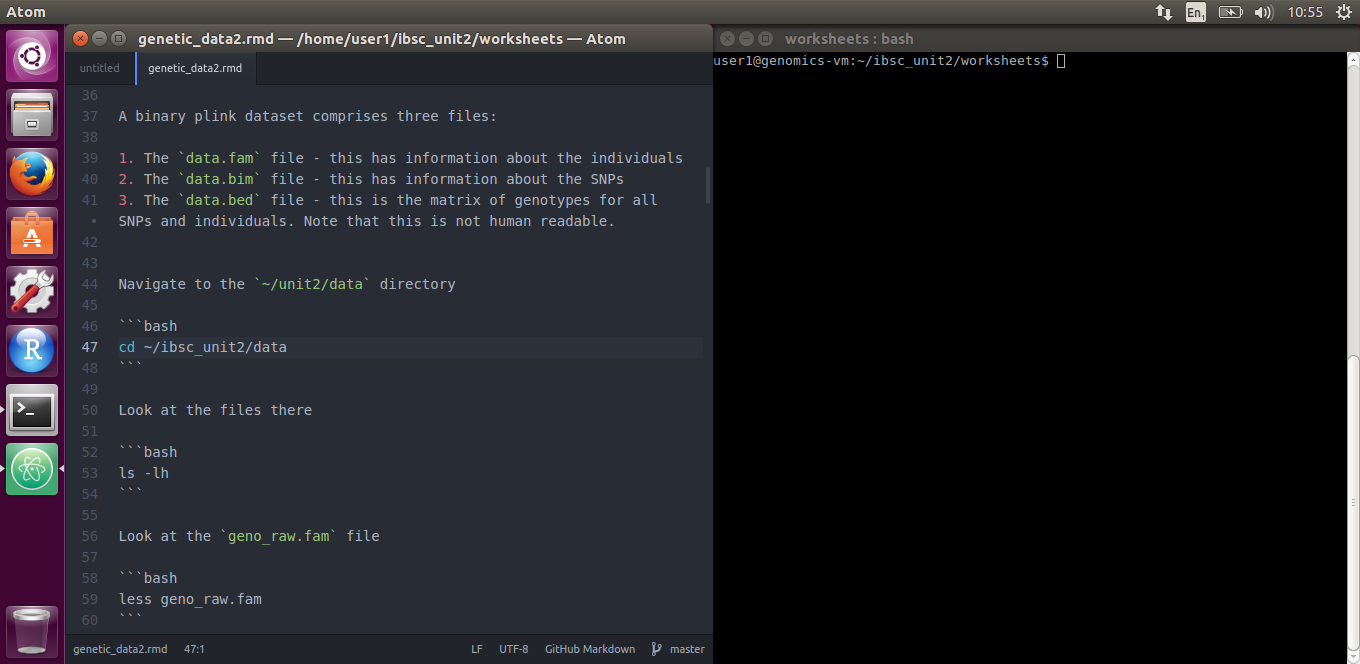Open the LF line ending selector
The image size is (1360, 664).
pos(477,649)
